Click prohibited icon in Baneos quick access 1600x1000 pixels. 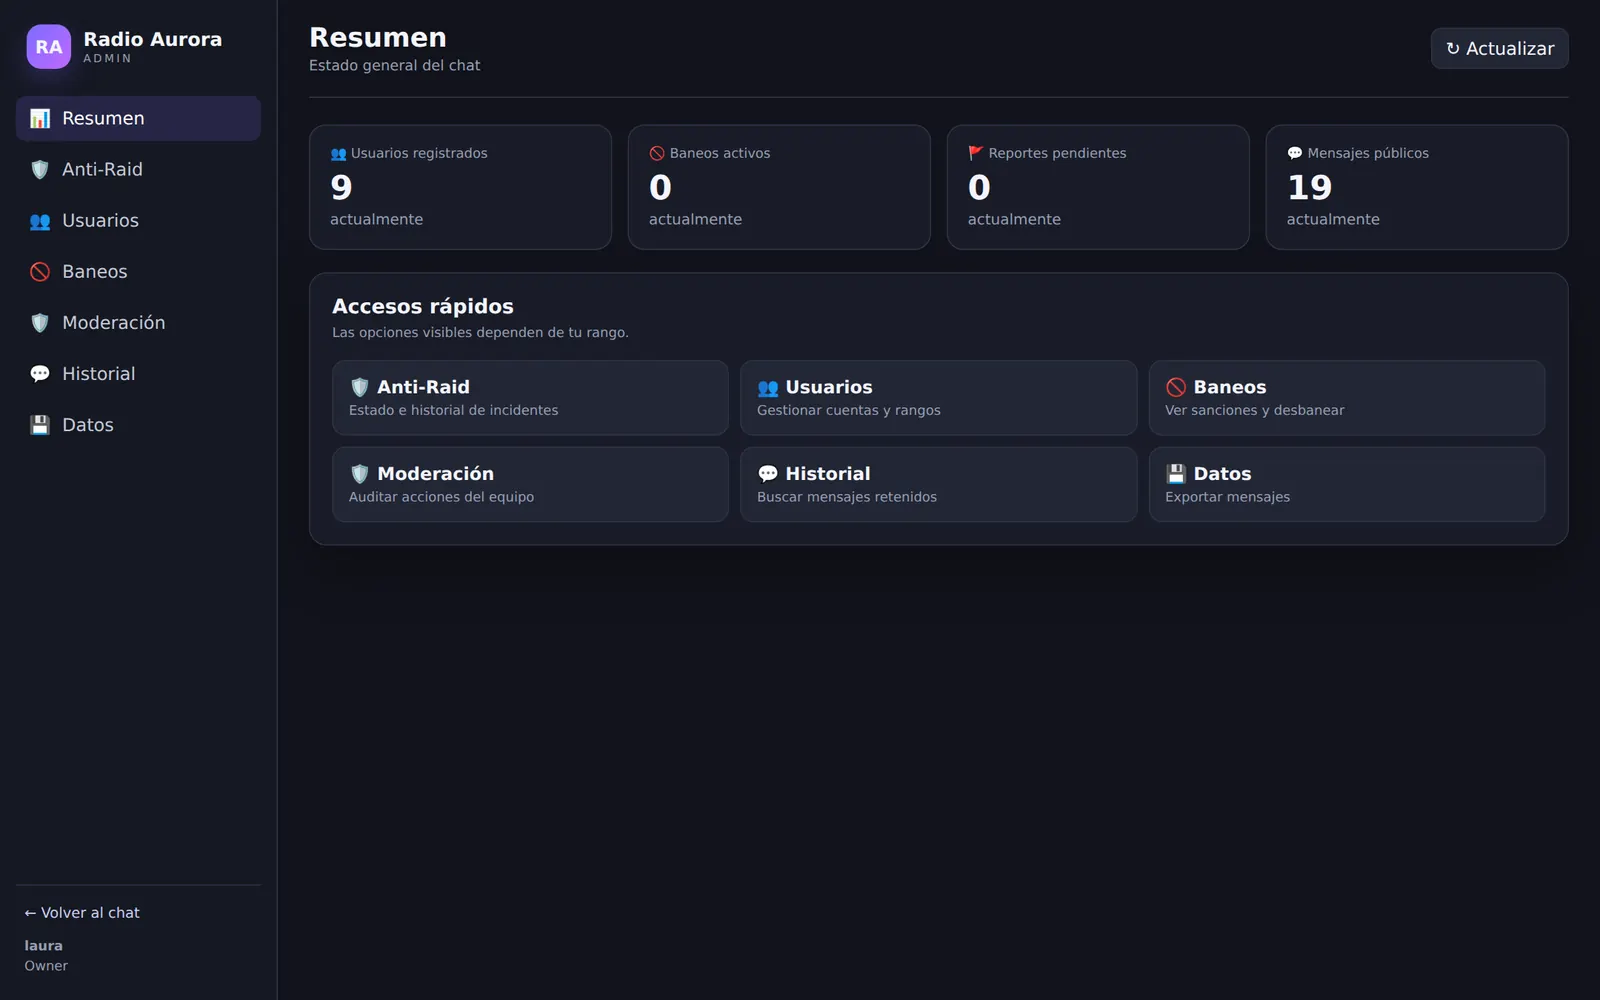pyautogui.click(x=1176, y=387)
